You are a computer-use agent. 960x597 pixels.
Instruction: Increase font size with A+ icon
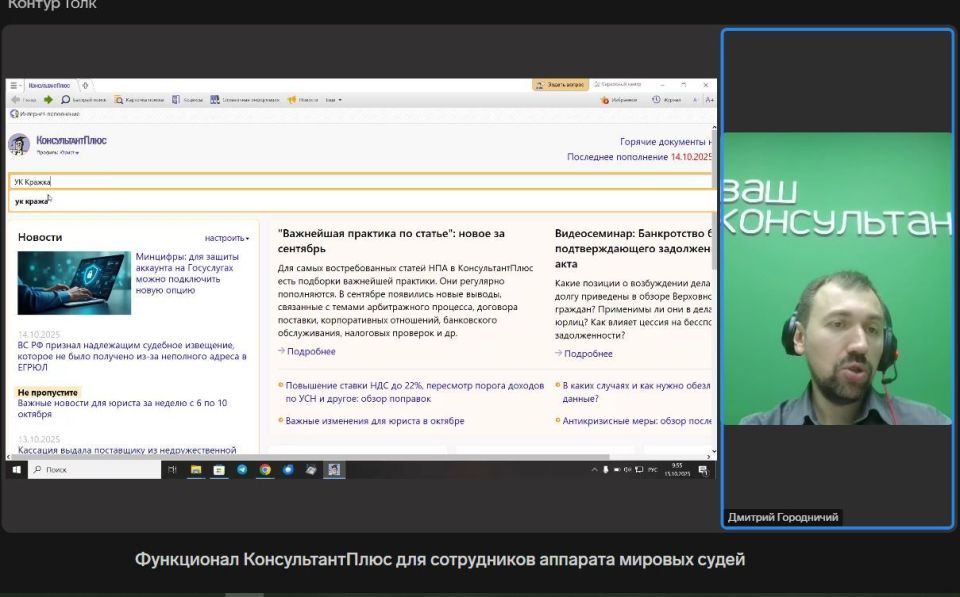[x=710, y=99]
